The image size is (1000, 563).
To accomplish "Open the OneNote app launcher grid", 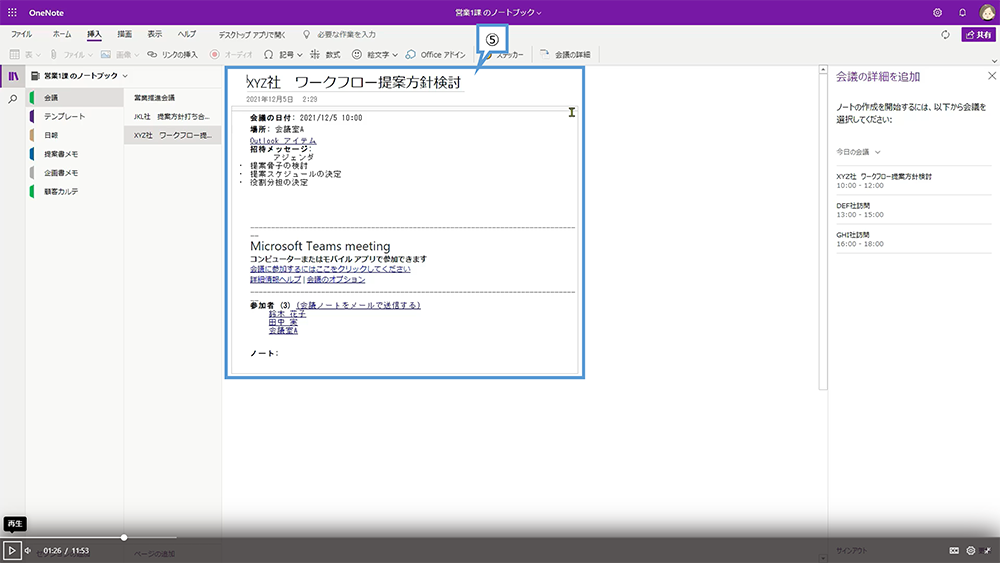I will (12, 12).
